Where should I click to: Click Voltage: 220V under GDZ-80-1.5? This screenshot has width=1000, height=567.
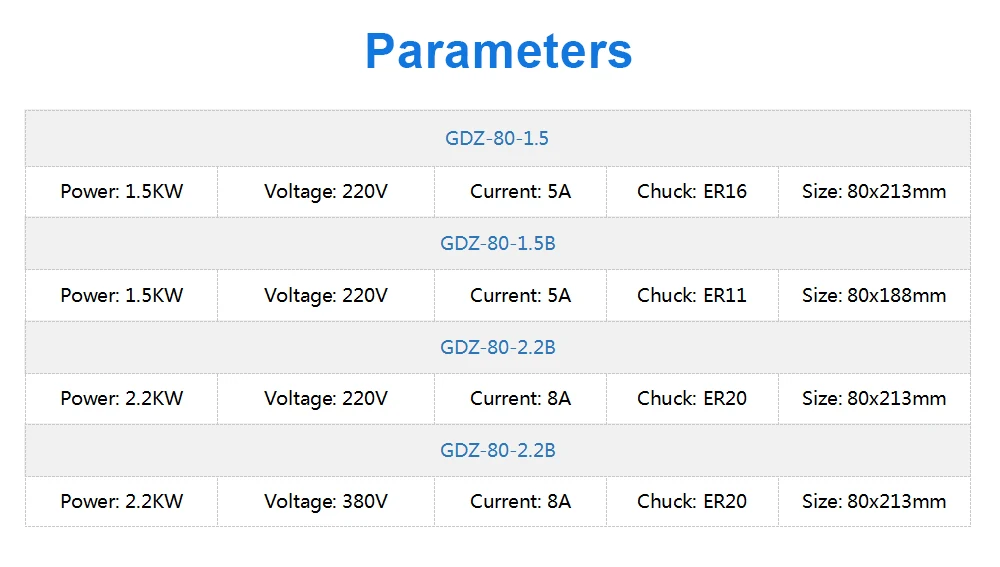(x=326, y=191)
